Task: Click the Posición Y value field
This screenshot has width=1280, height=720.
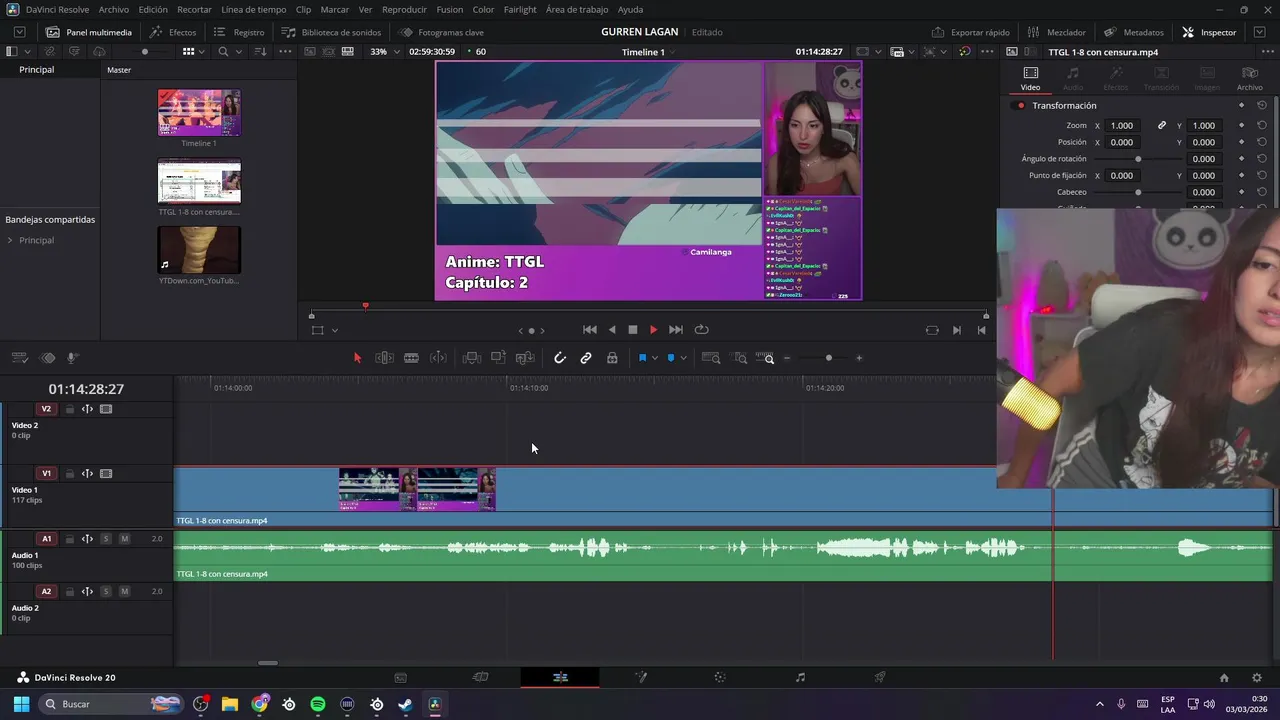Action: (x=1204, y=142)
